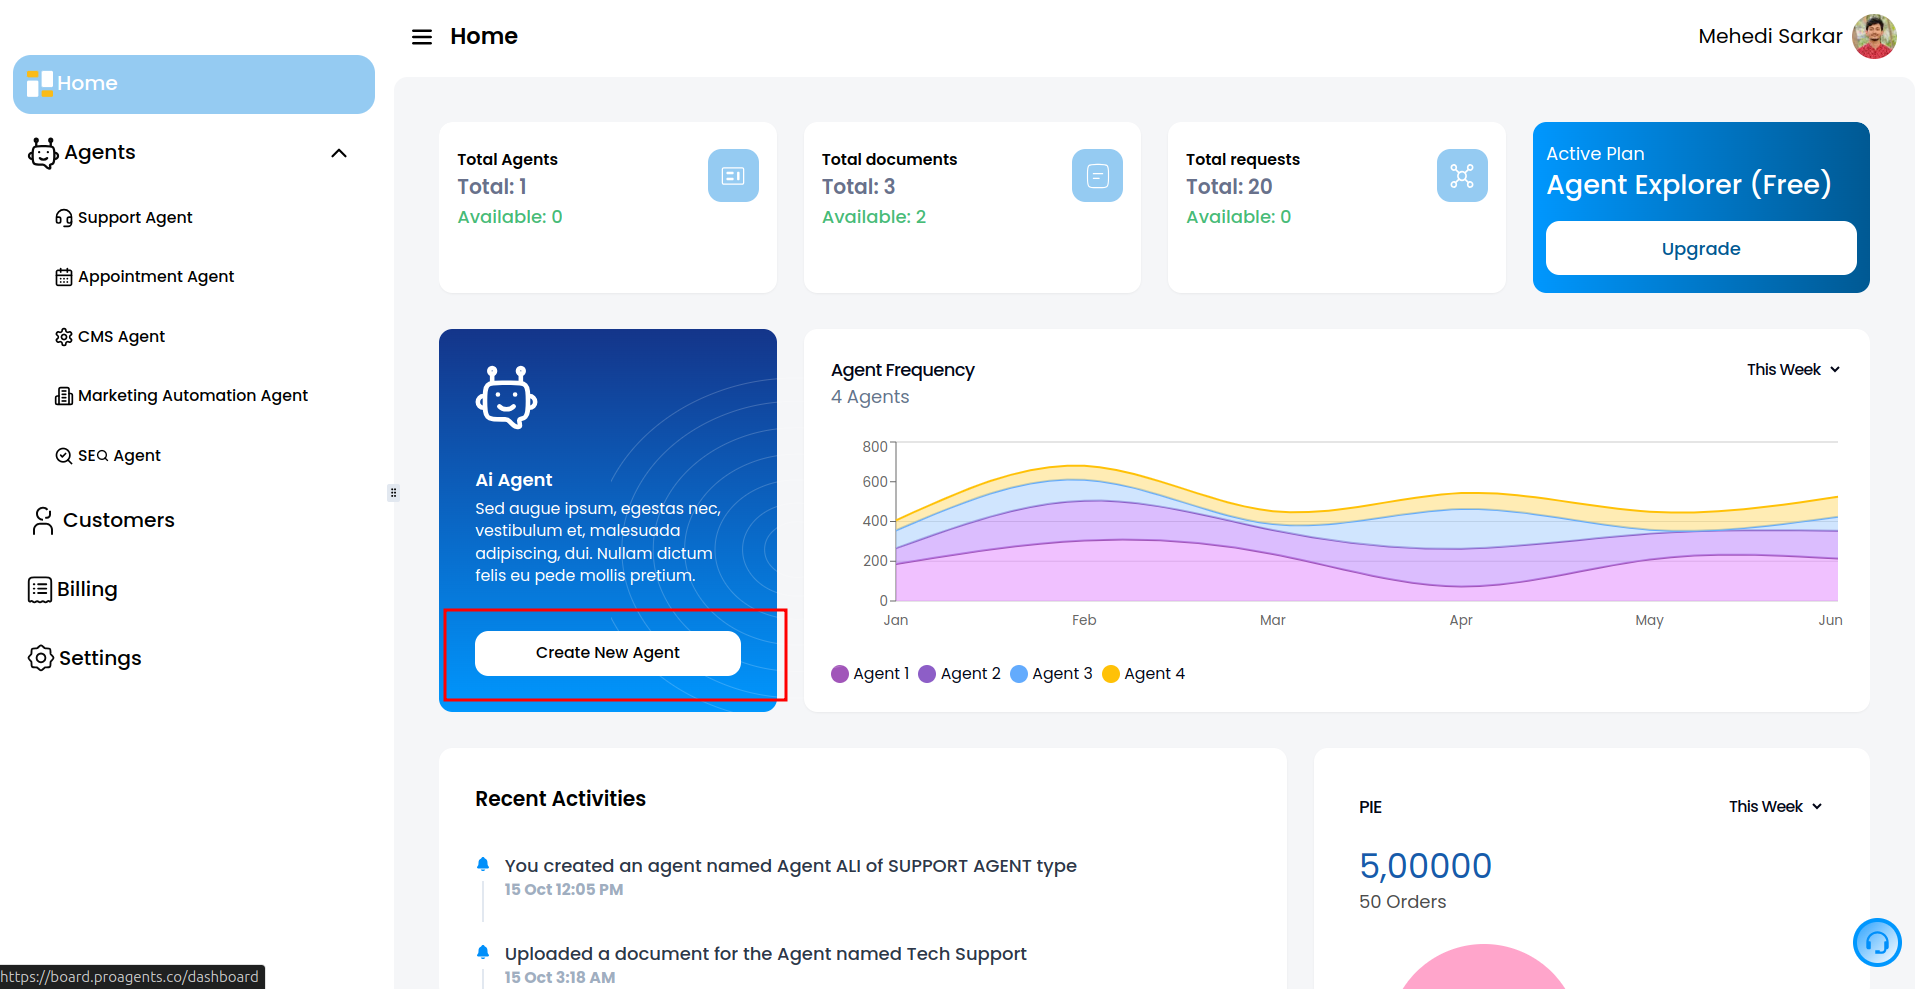Screen dimensions: 1915x989
Task: Click the Billing list icon
Action: [x=40, y=590]
